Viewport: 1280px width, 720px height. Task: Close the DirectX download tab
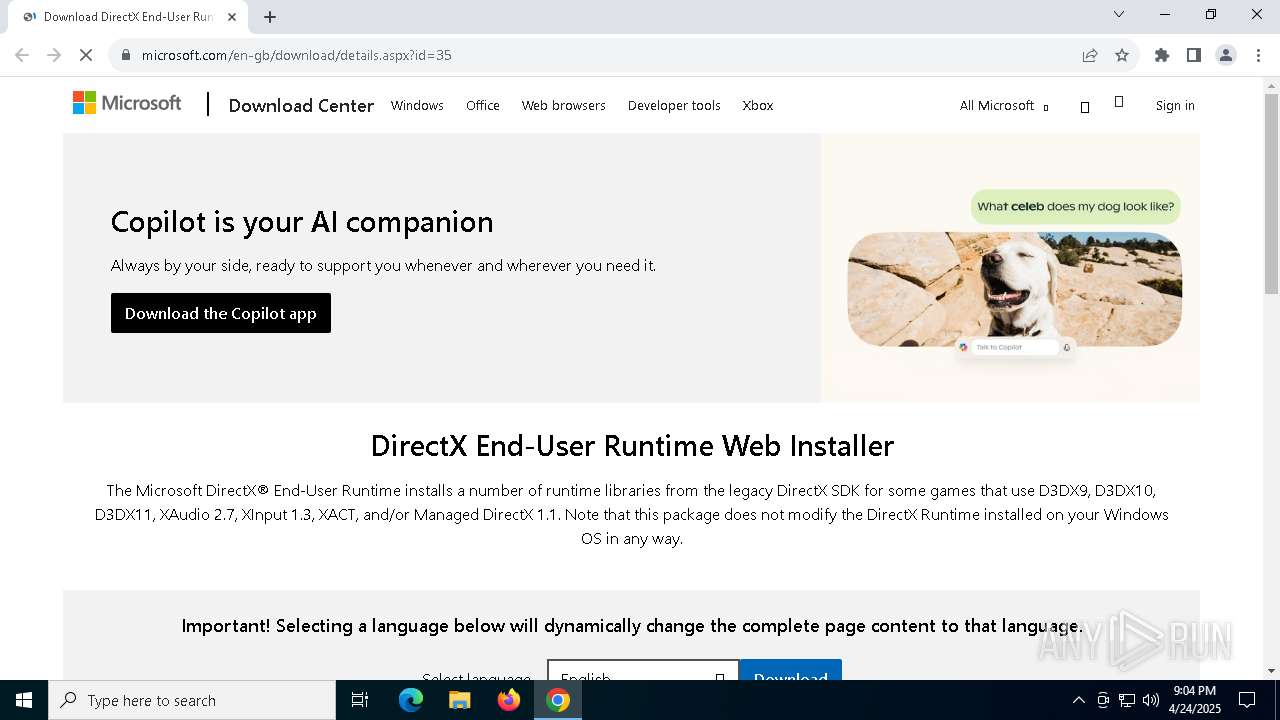click(232, 17)
